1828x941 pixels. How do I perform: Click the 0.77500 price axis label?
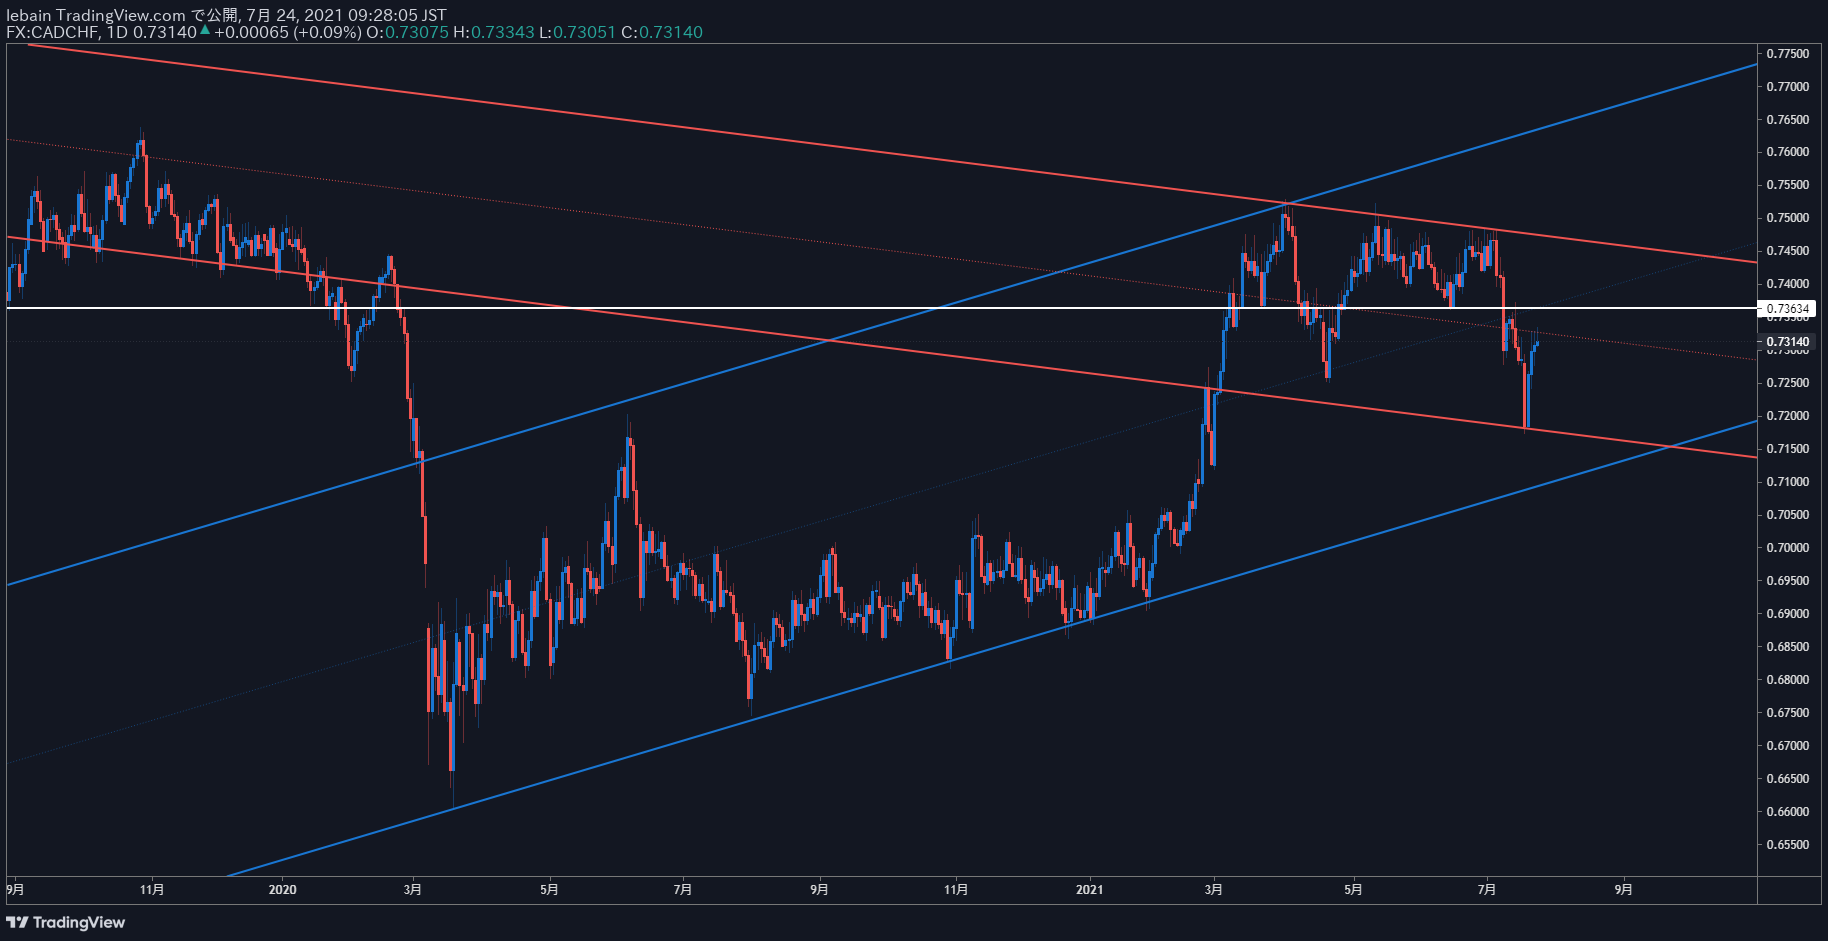1788,54
